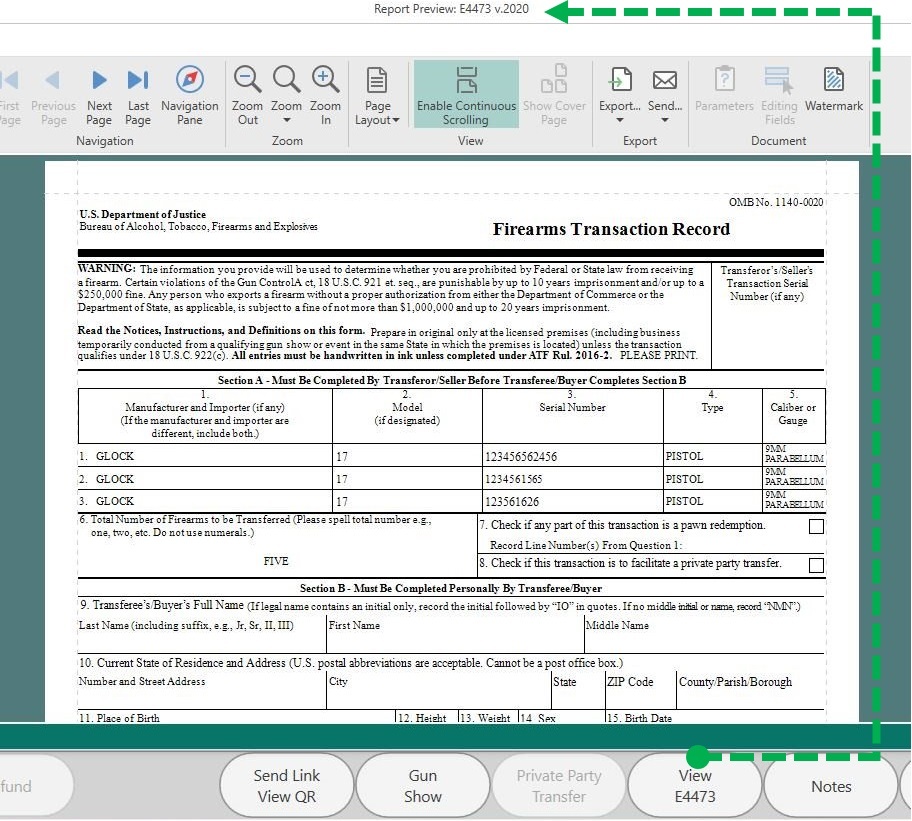The image size is (912, 821).
Task: Go to the Next Page
Action: [x=99, y=95]
